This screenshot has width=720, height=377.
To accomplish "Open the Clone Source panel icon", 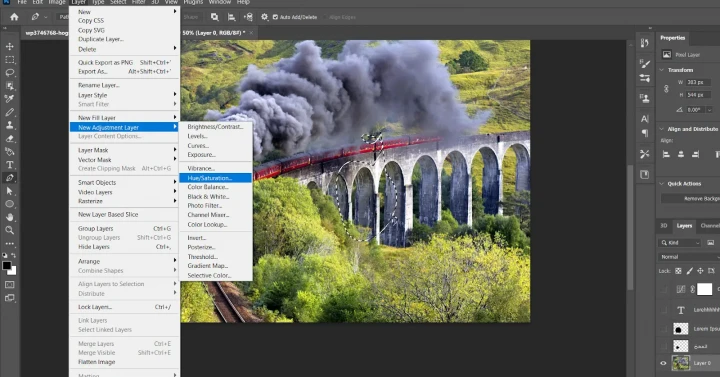I will click(x=645, y=98).
